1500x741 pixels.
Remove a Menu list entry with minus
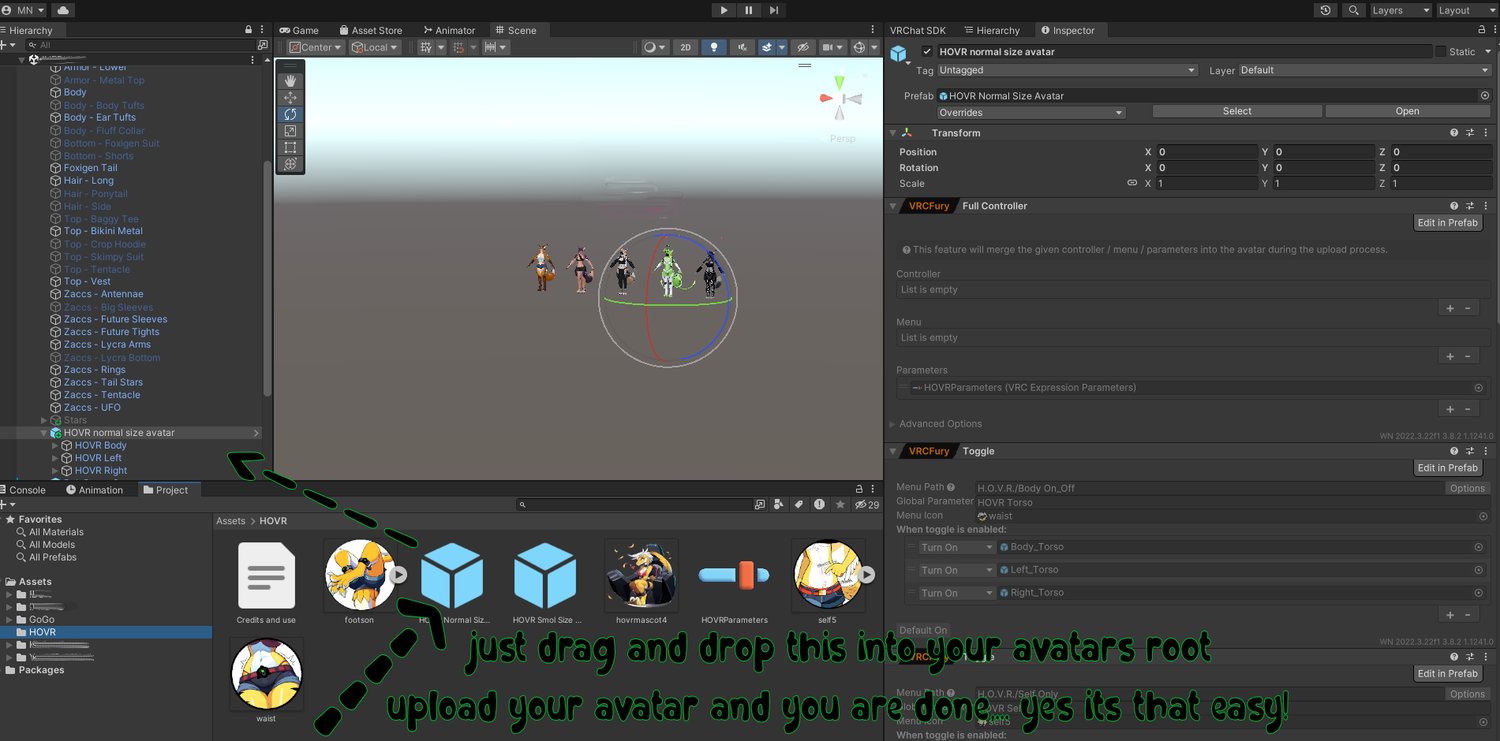tap(1468, 356)
